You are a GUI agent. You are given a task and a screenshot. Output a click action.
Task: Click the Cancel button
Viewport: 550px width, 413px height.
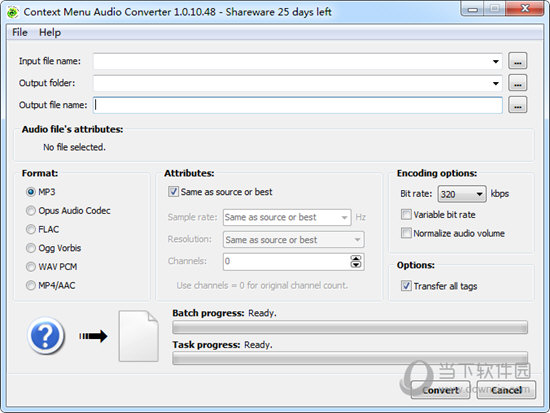(x=506, y=390)
